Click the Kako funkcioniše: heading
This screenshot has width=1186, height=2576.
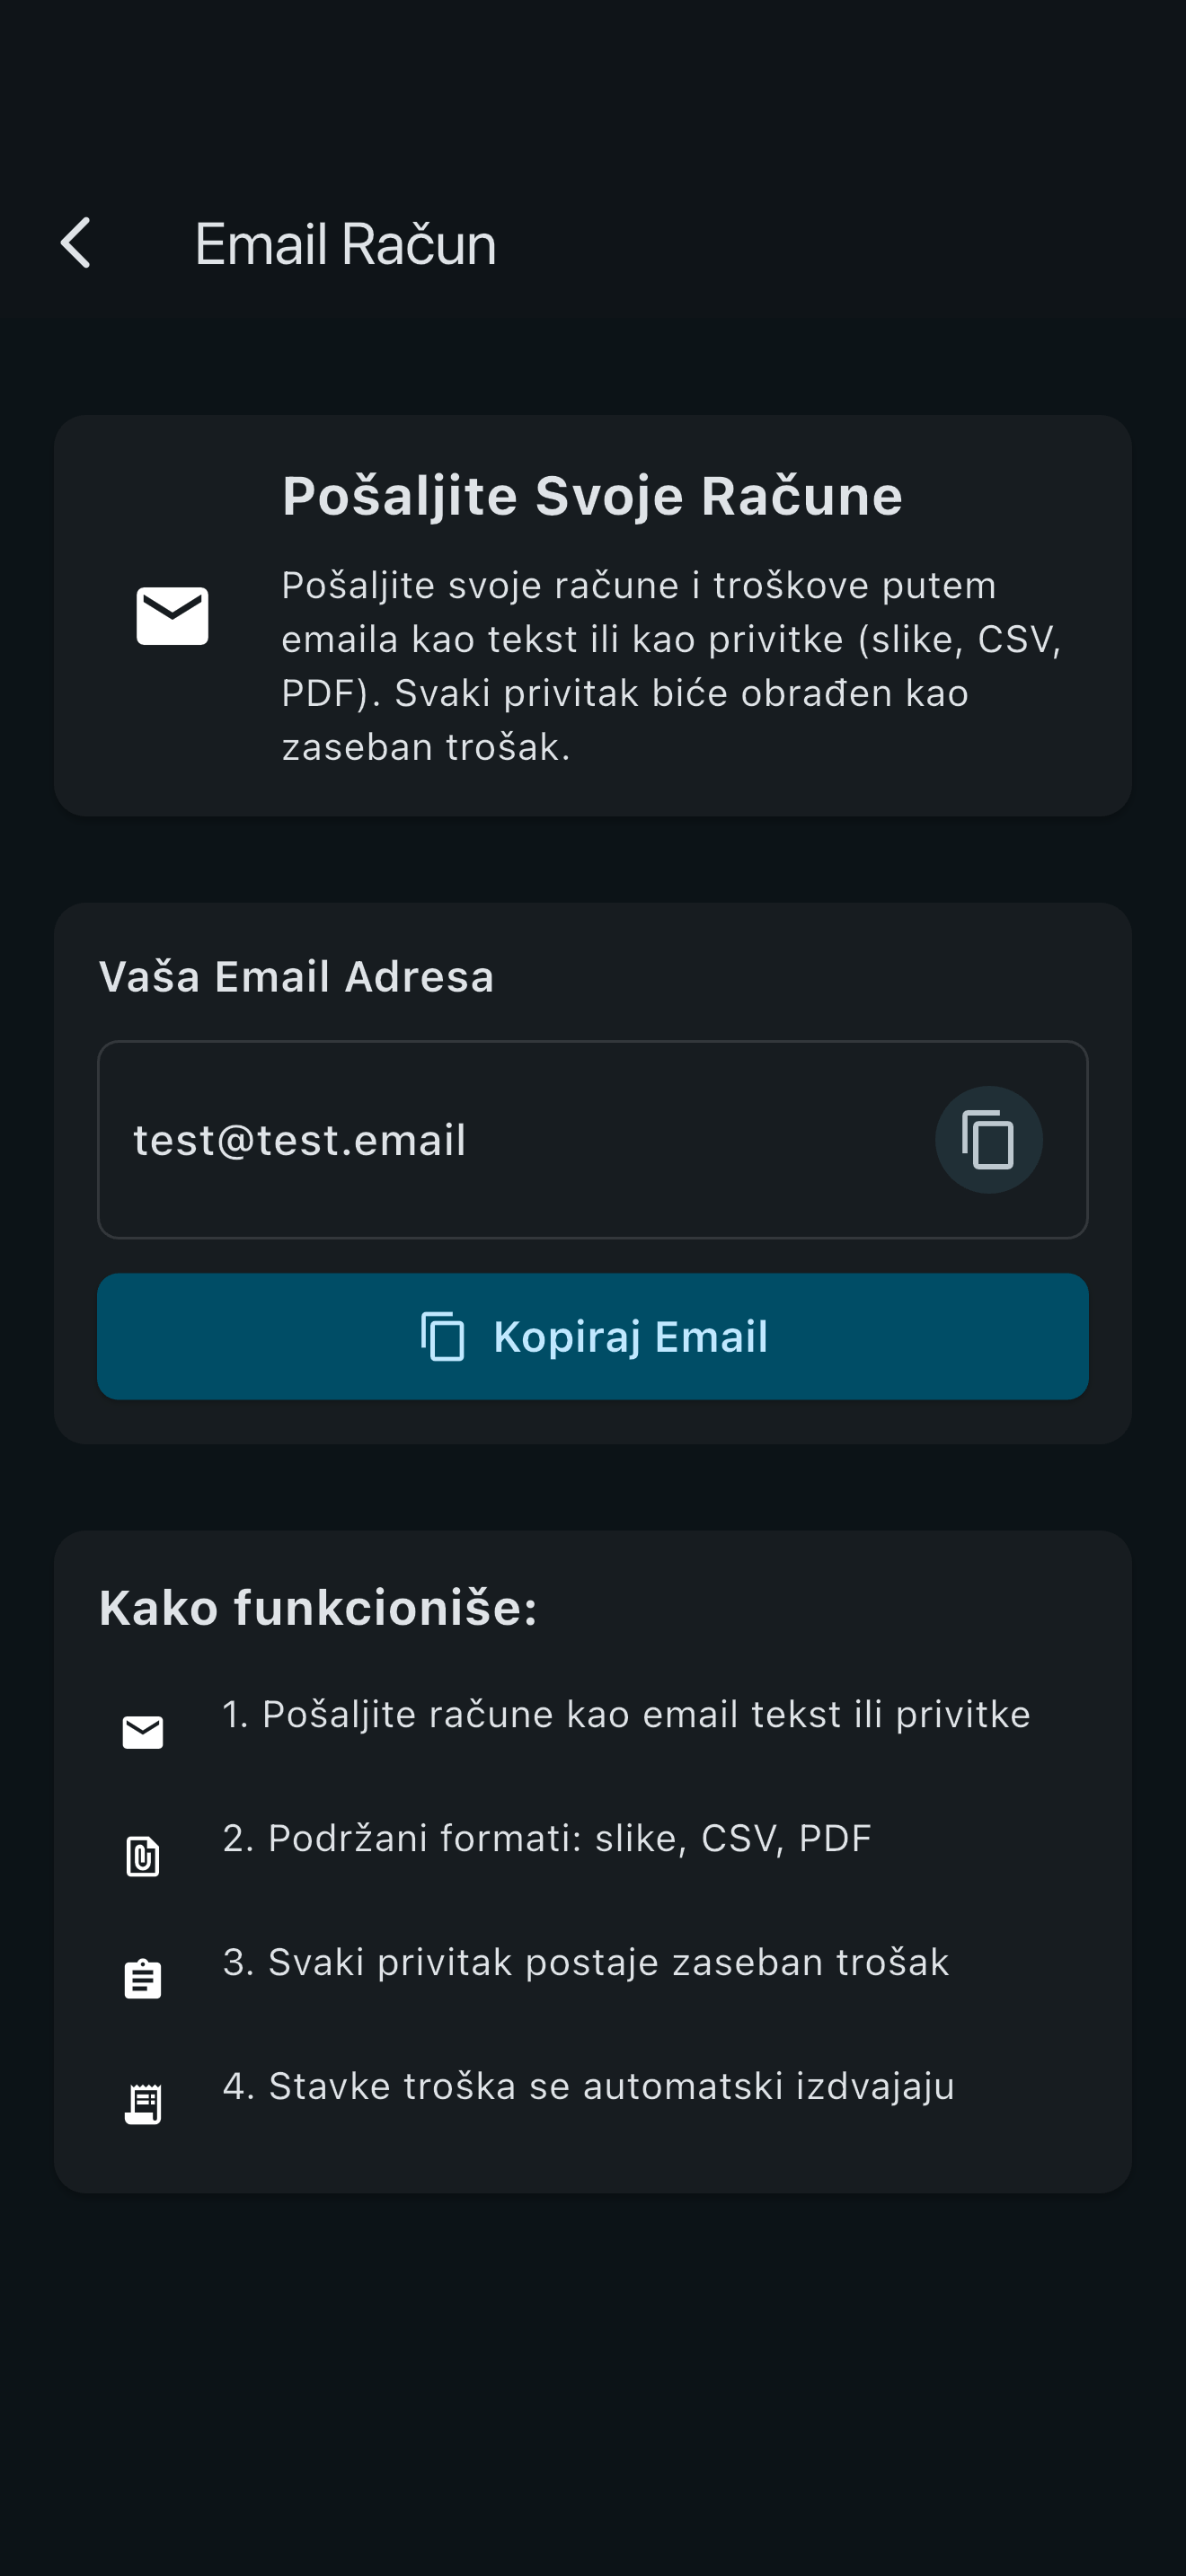[x=318, y=1608]
